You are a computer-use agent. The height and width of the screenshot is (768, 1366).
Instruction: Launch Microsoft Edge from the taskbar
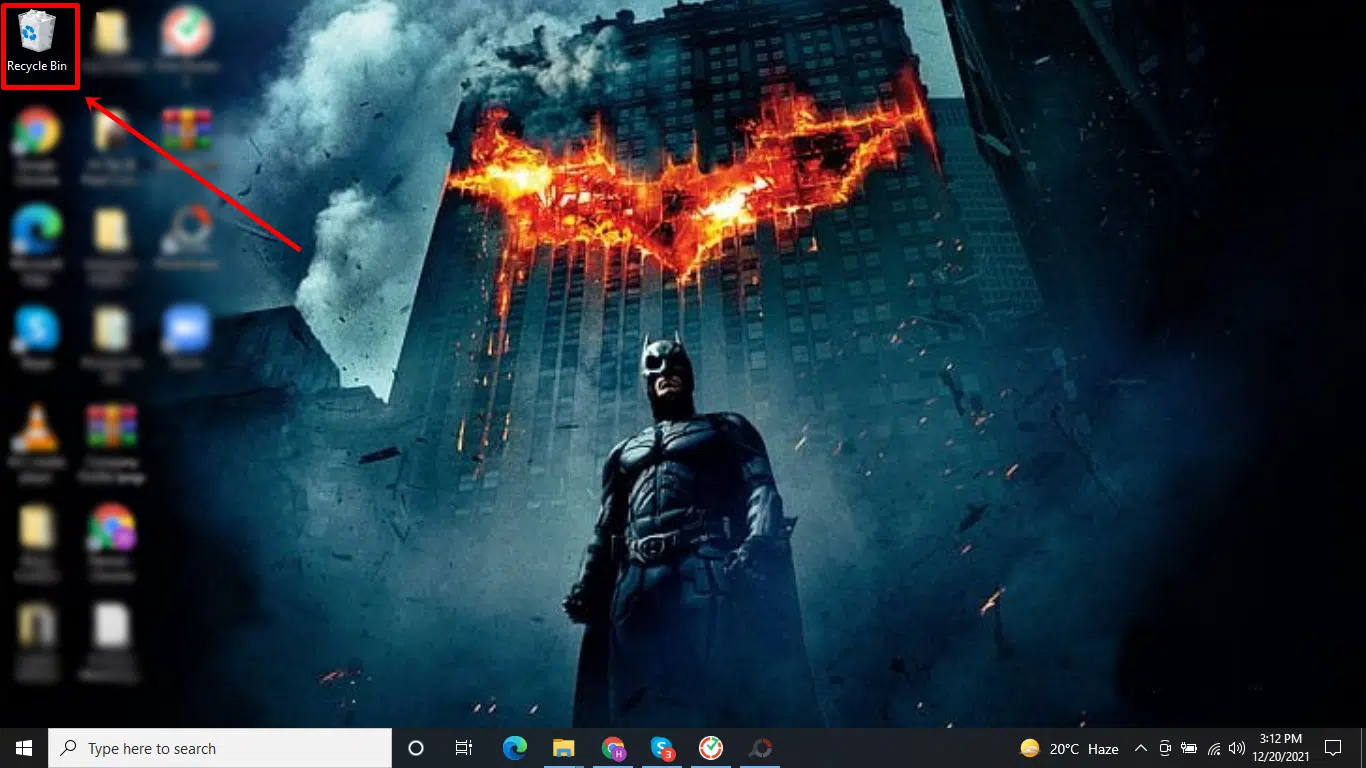coord(515,748)
